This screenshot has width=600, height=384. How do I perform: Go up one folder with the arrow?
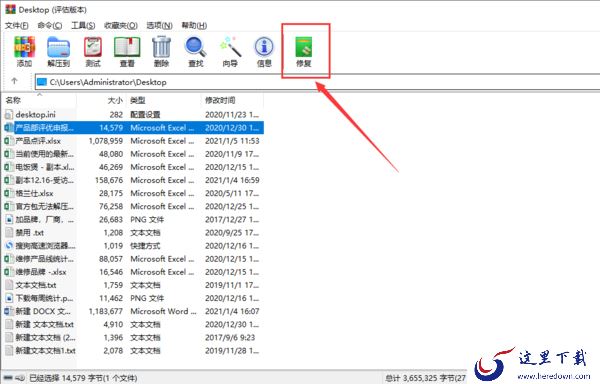pyautogui.click(x=15, y=81)
